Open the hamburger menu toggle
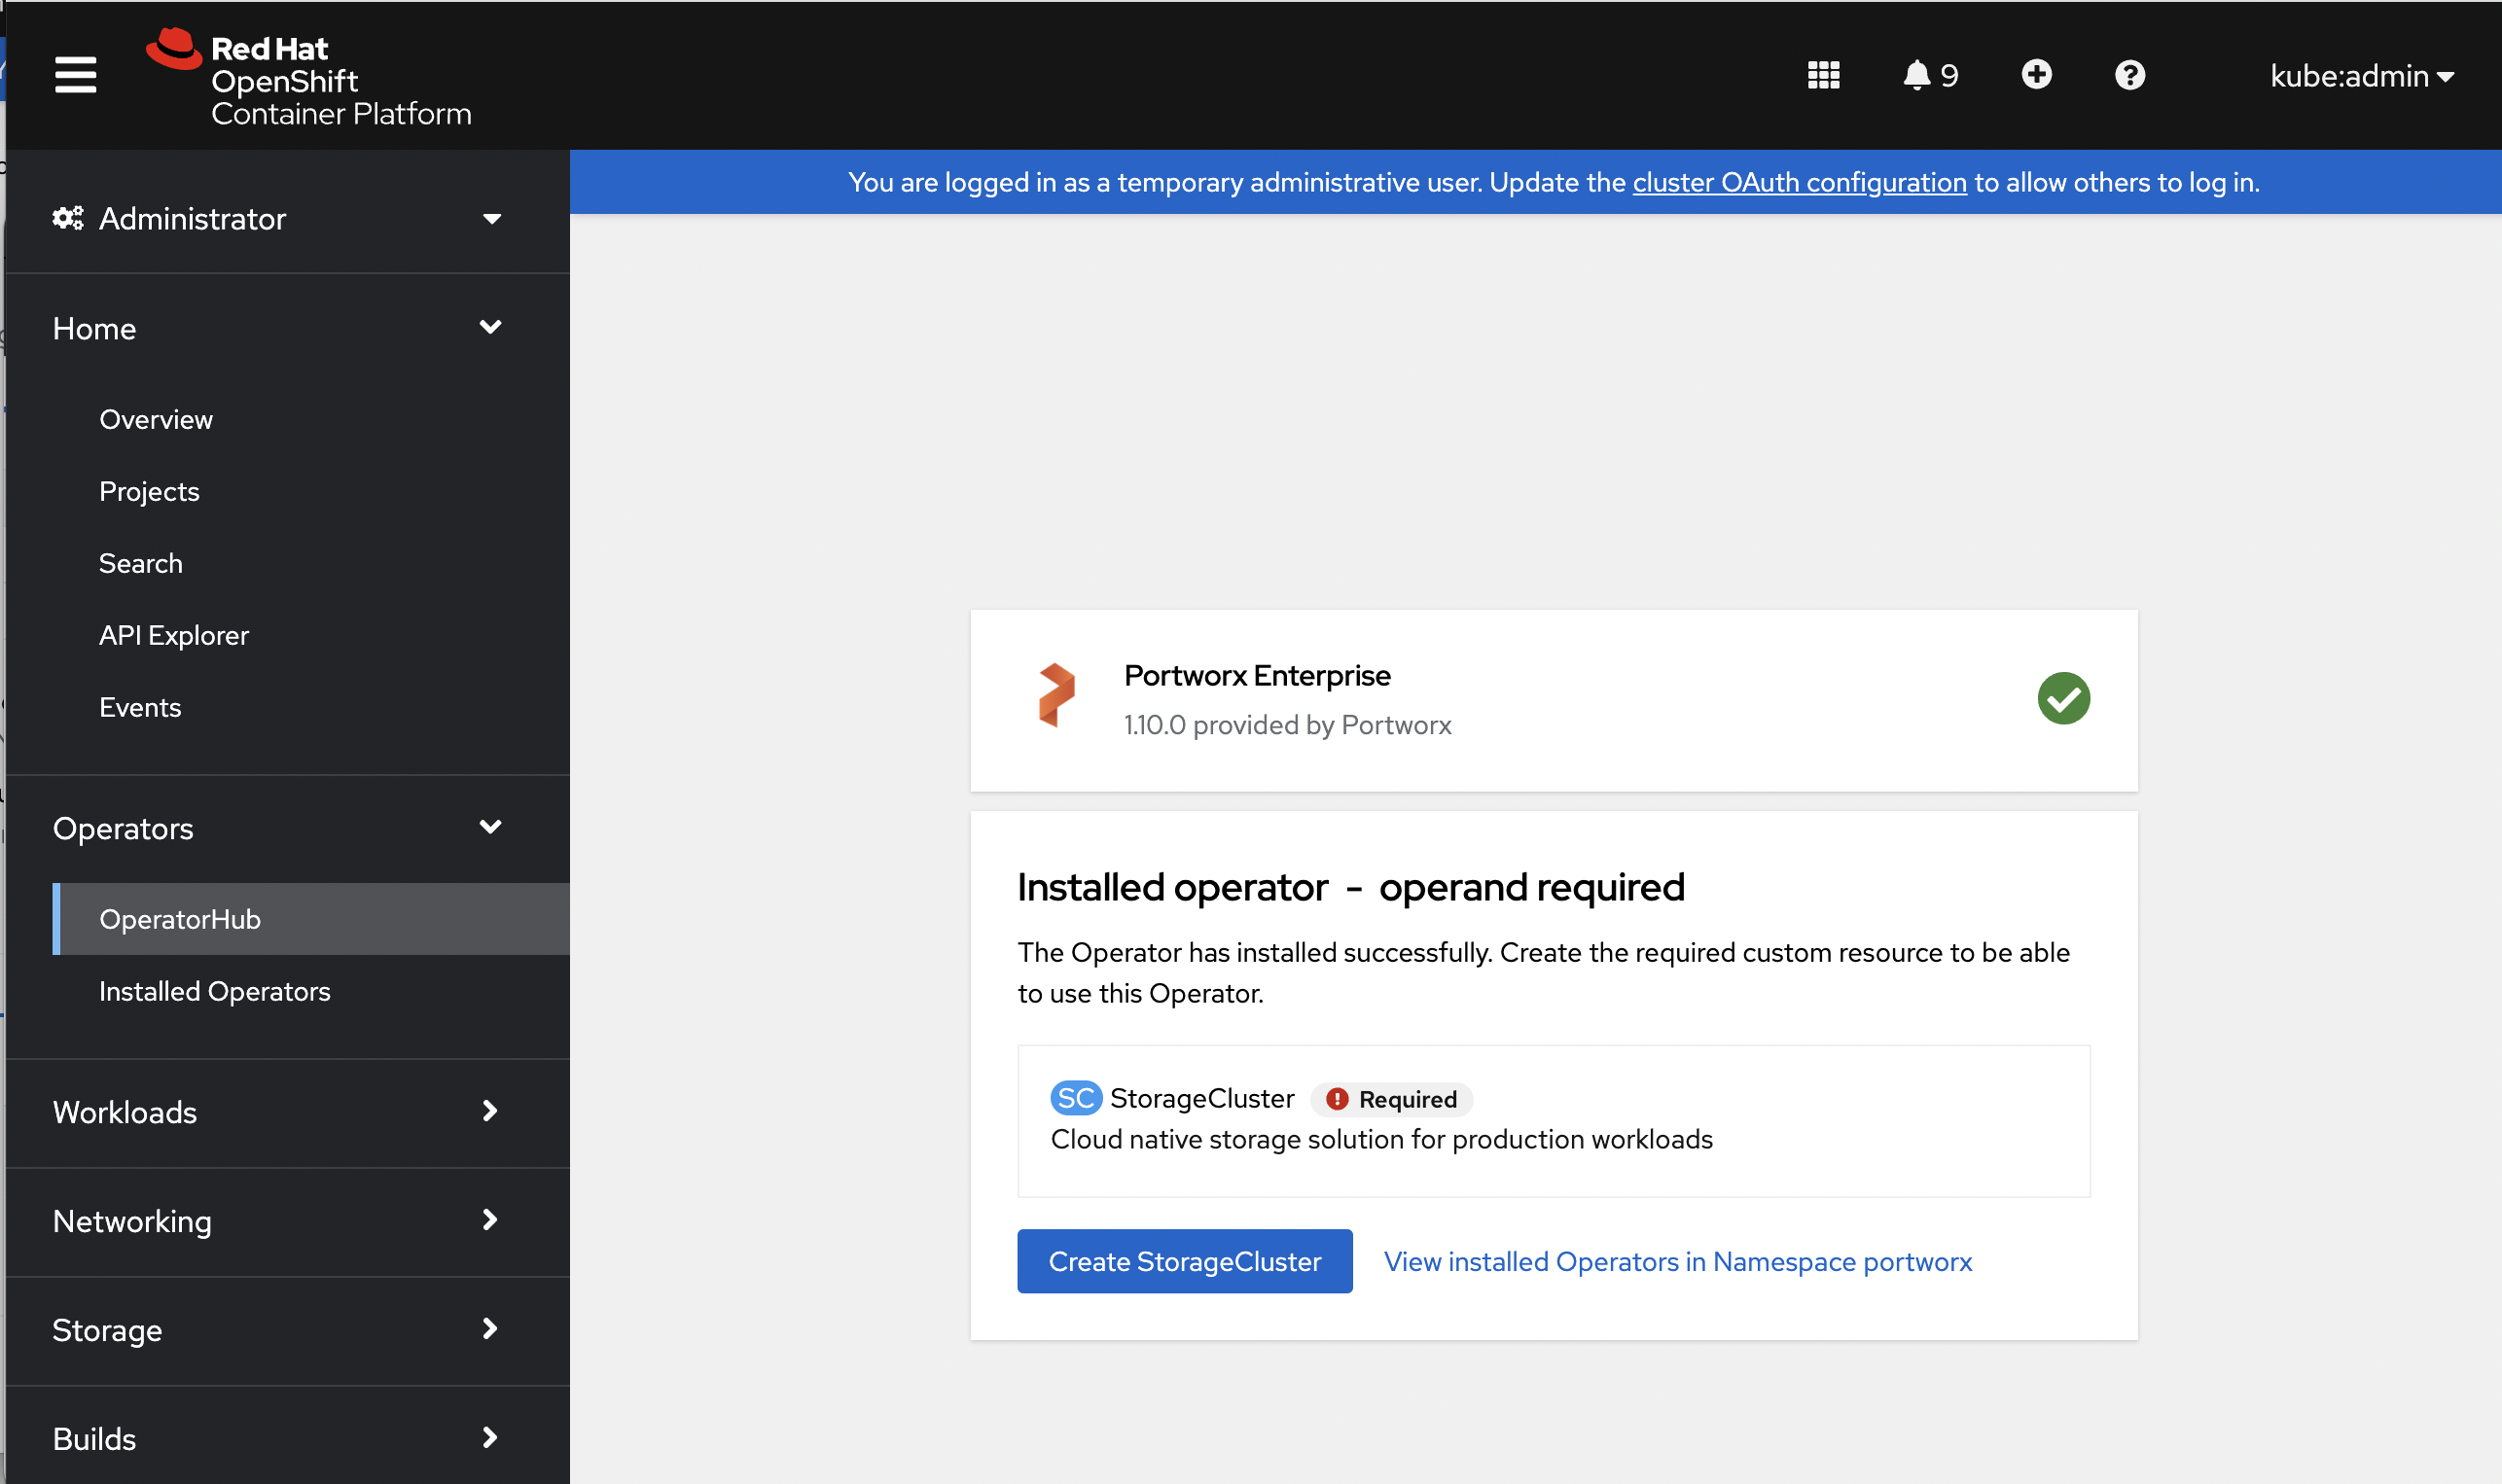Image resolution: width=2502 pixels, height=1484 pixels. (72, 74)
